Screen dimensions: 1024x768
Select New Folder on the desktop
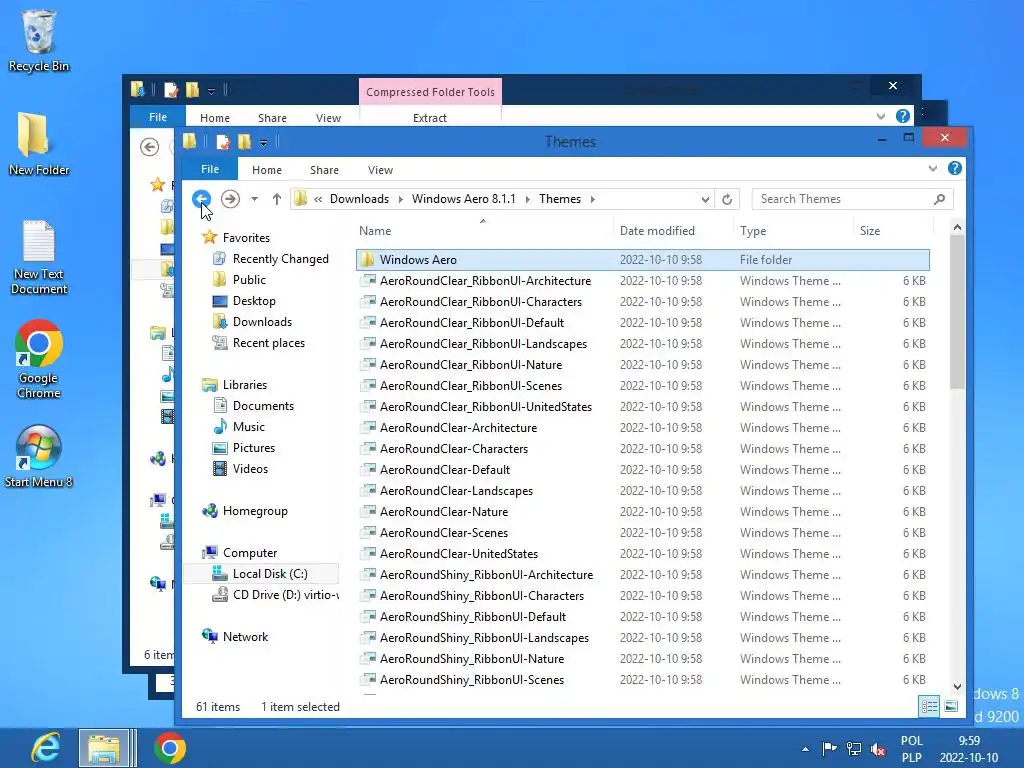[39, 144]
